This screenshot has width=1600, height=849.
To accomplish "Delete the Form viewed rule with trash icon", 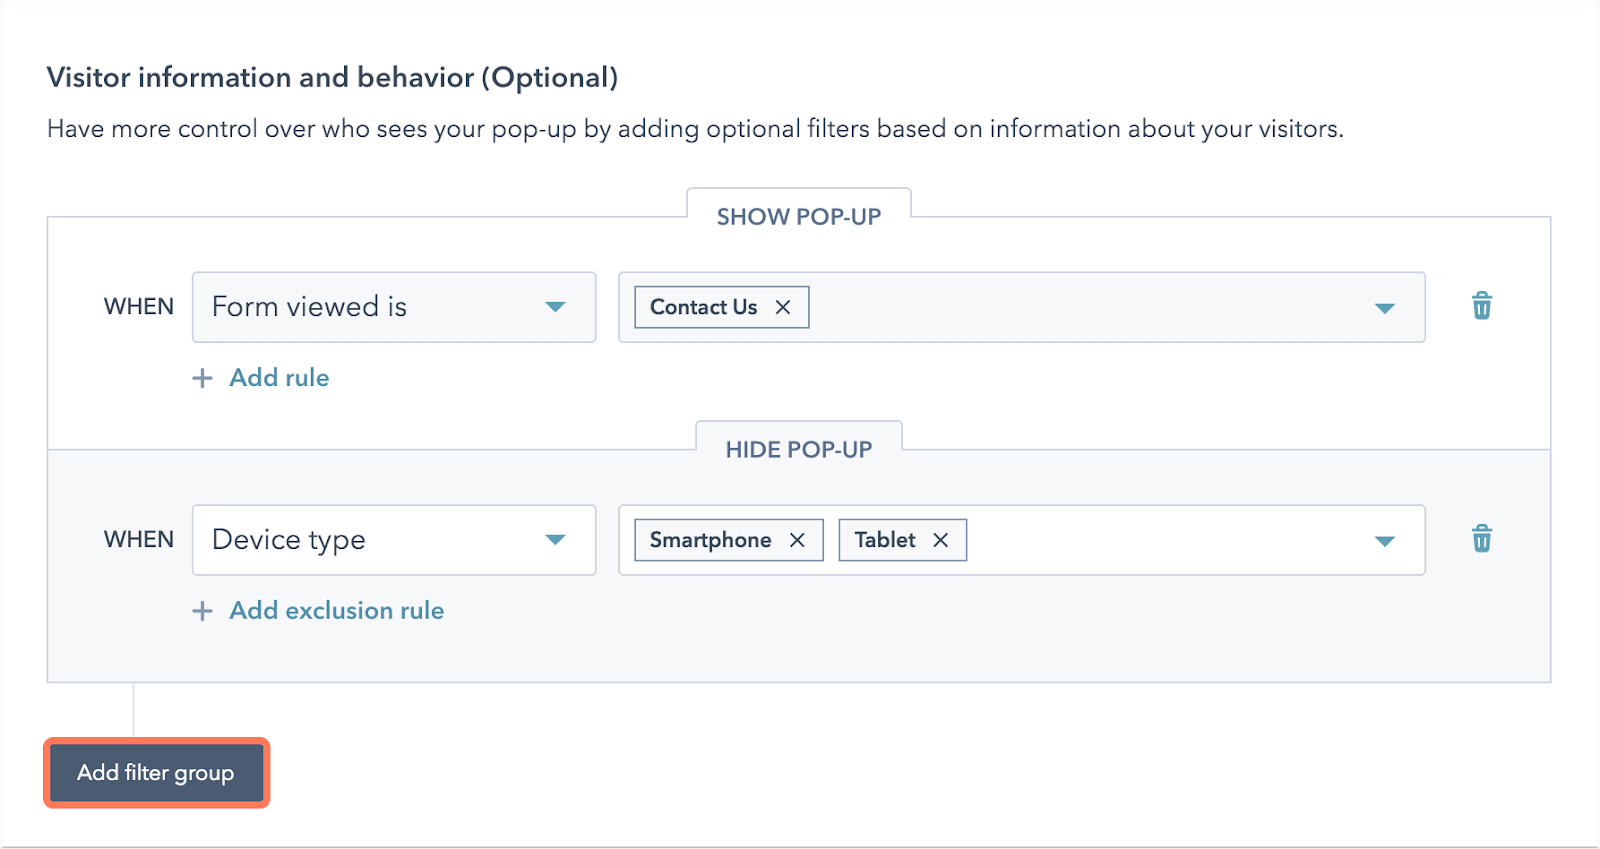I will (x=1481, y=306).
